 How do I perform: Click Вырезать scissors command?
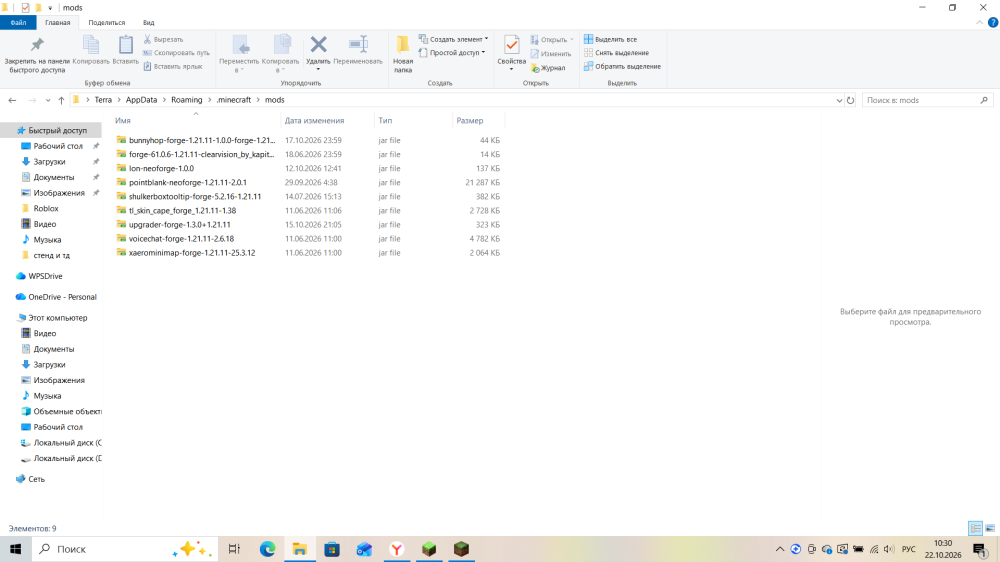[x=163, y=40]
